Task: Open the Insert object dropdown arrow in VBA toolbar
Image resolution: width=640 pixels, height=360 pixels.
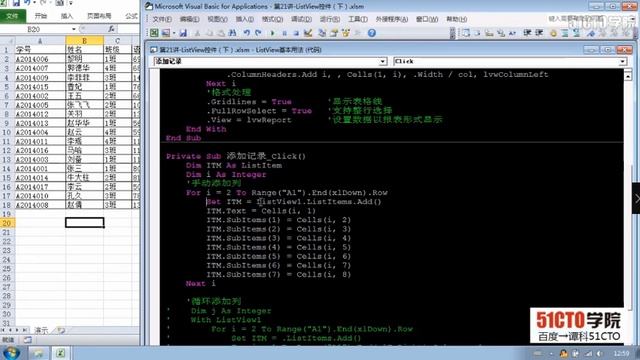Action: coord(174,33)
